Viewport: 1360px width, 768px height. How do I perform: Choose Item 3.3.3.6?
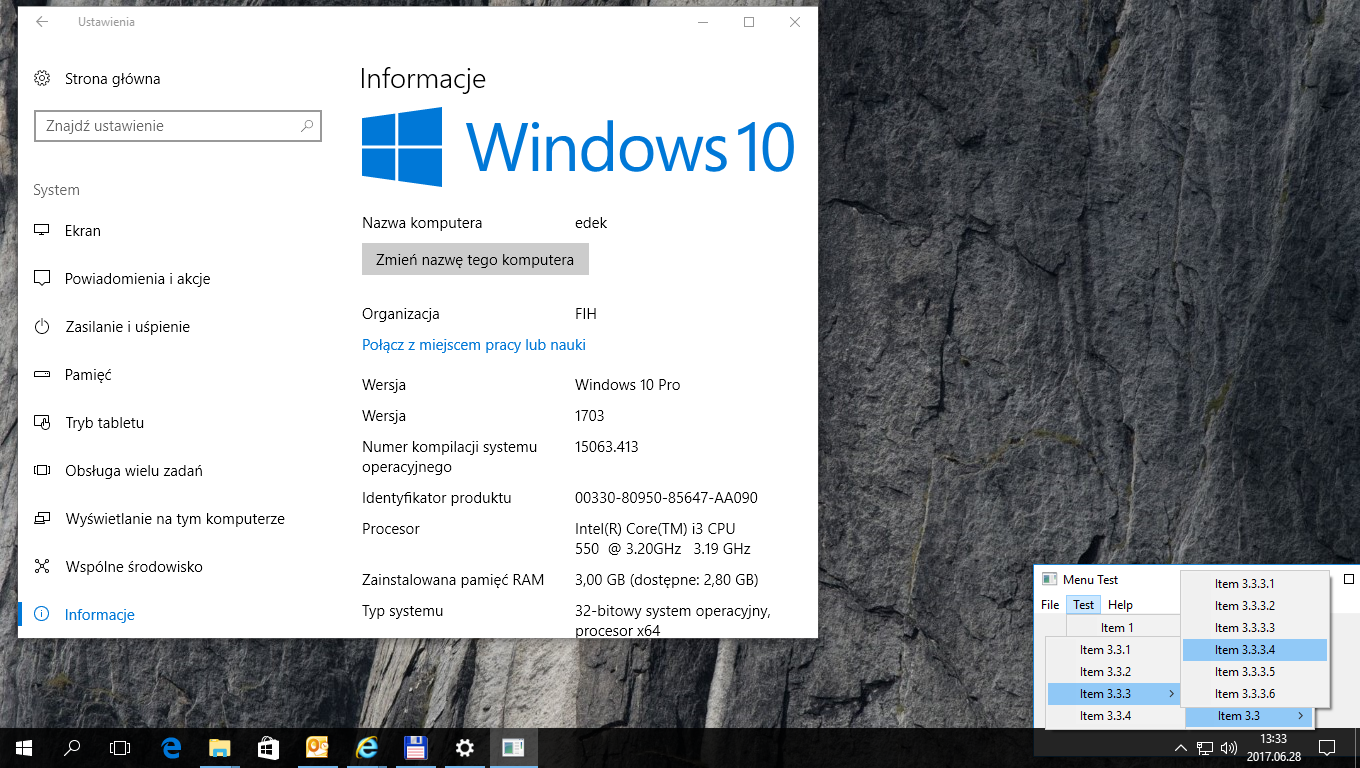tap(1255, 694)
